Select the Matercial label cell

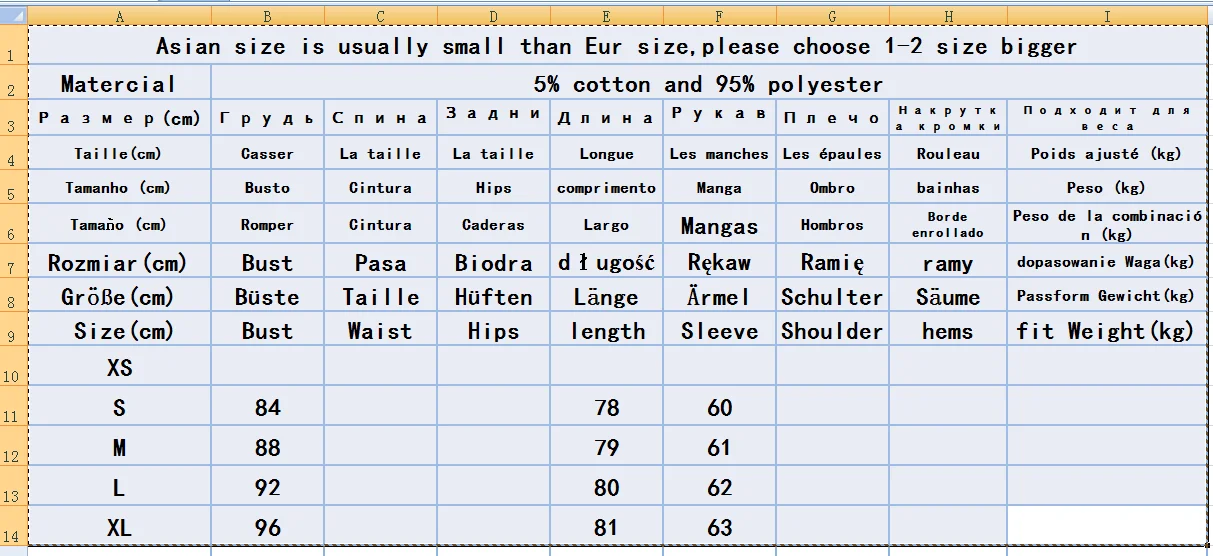[x=119, y=84]
